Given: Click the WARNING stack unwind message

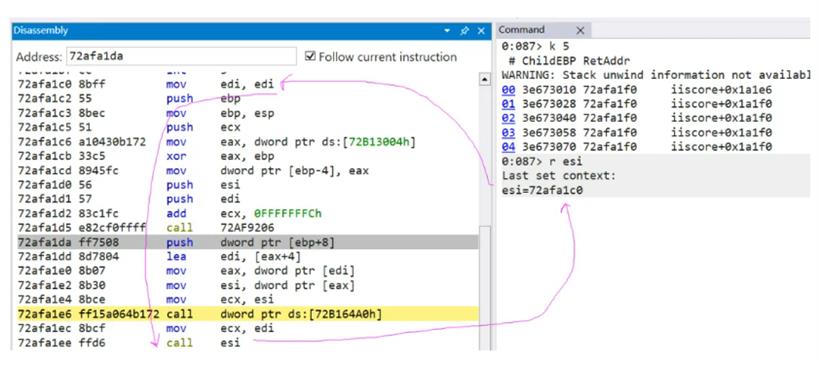Looking at the screenshot, I should click(655, 75).
